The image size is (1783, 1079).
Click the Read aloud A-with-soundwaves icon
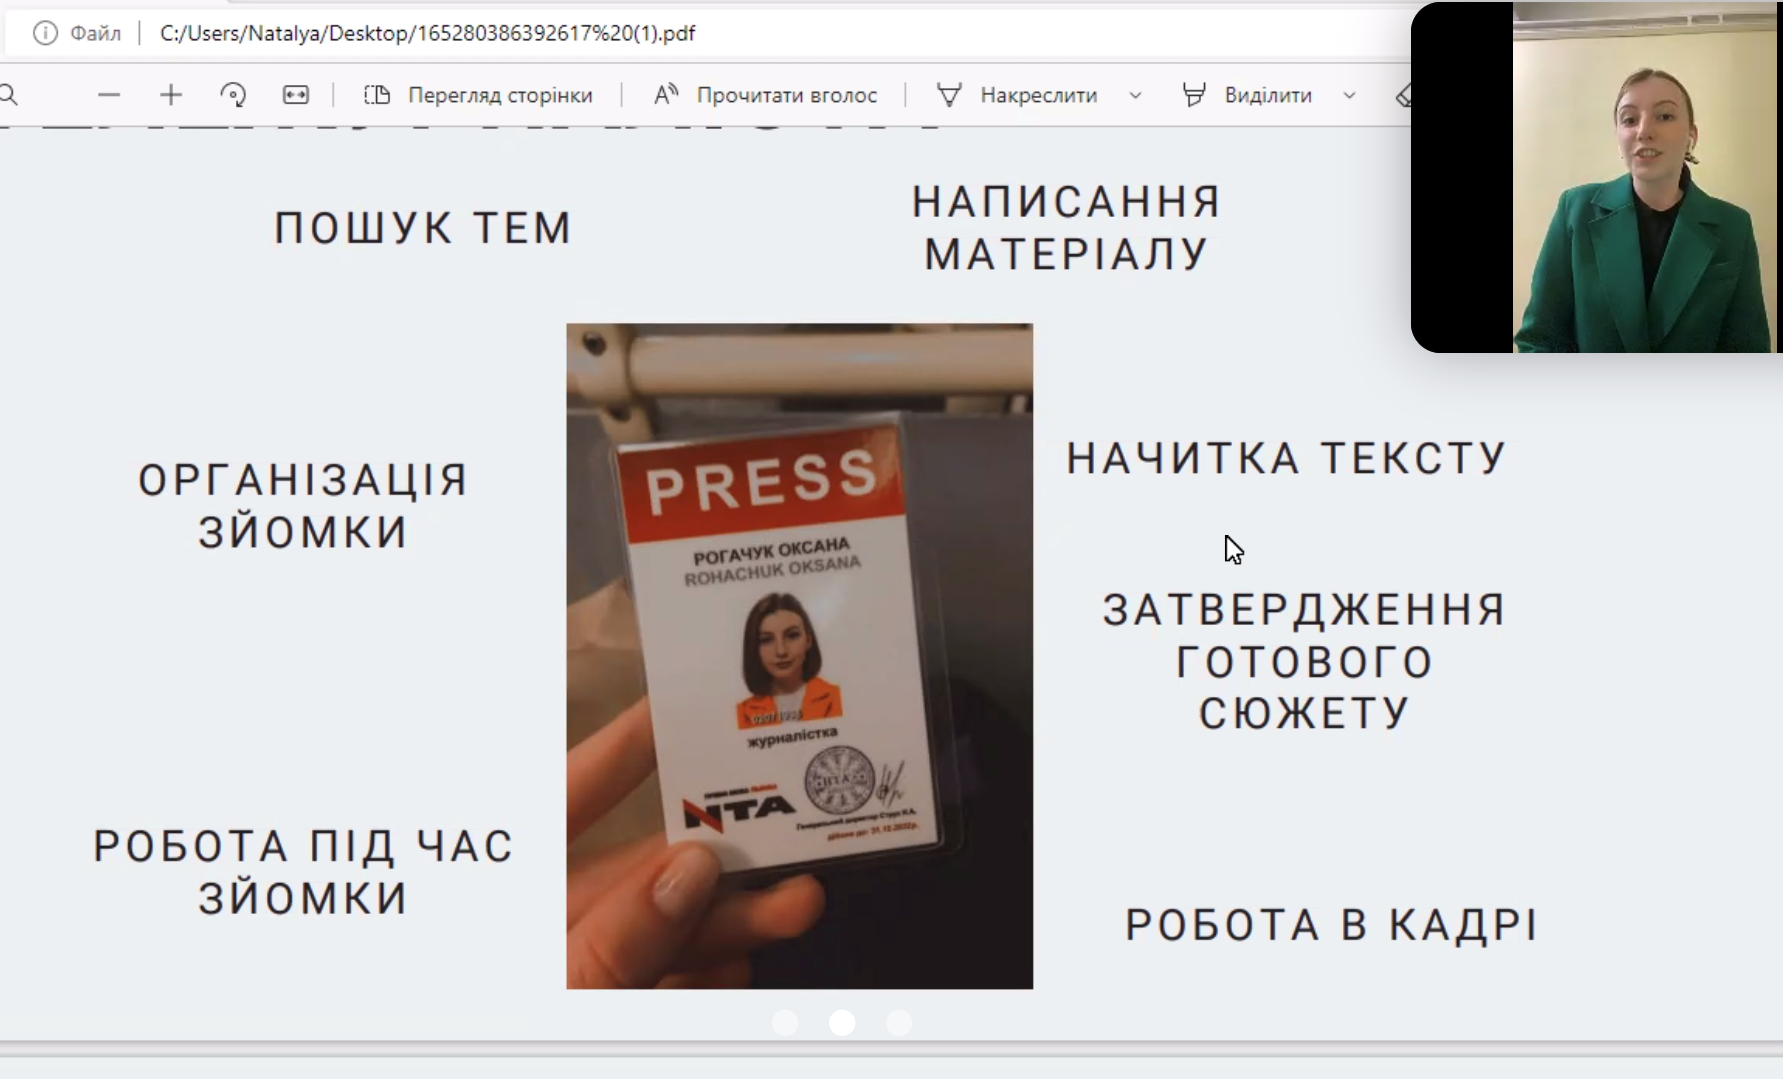pos(665,94)
